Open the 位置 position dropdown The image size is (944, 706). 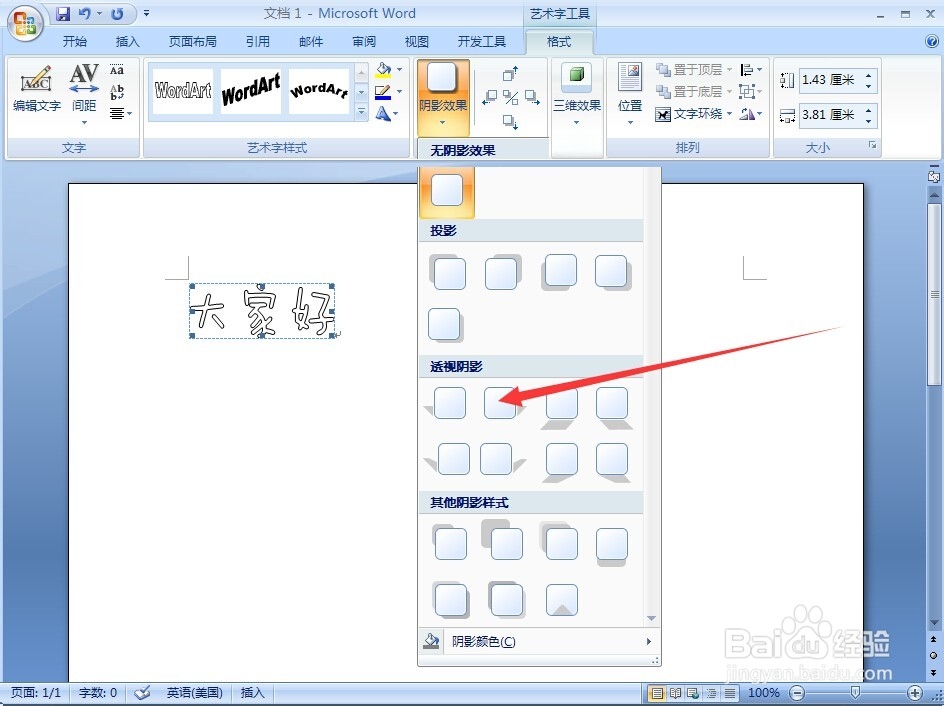pos(630,94)
